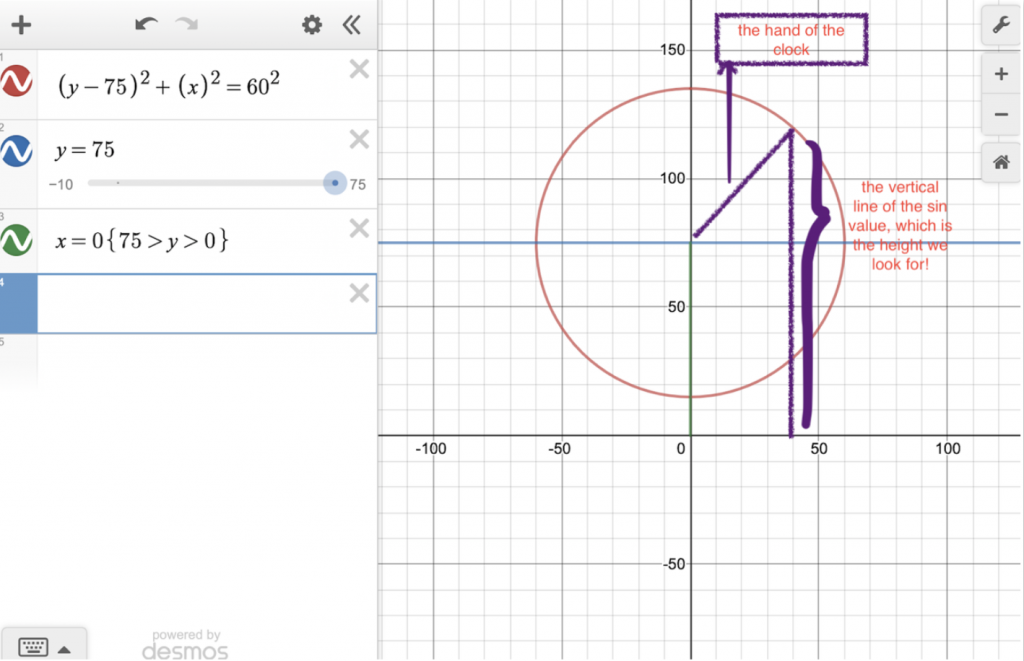The height and width of the screenshot is (661, 1024).
Task: Set the slider upper bound of 75
Action: (358, 184)
